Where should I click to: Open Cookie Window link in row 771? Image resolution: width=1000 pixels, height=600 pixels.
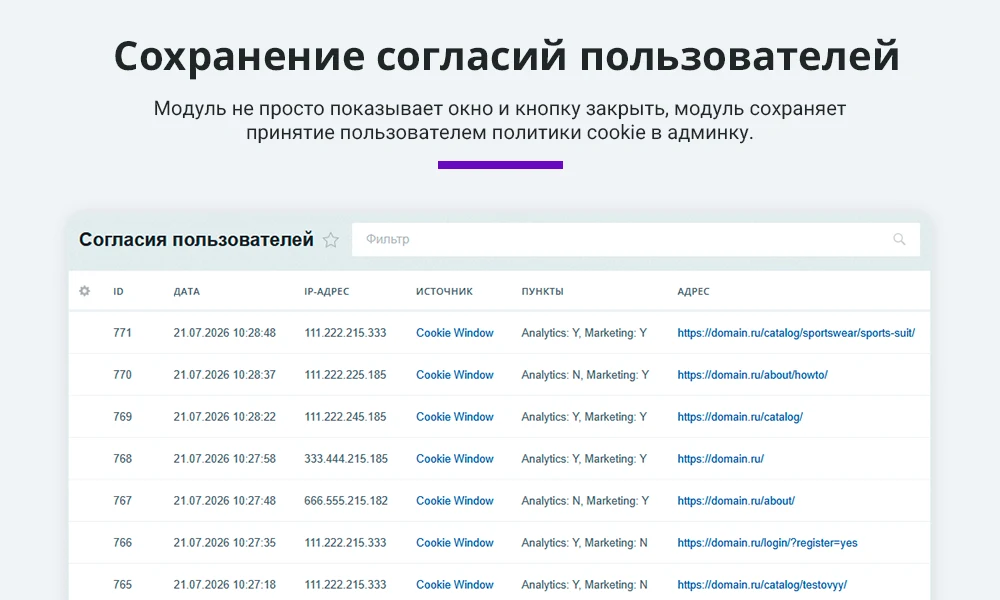[x=455, y=333]
